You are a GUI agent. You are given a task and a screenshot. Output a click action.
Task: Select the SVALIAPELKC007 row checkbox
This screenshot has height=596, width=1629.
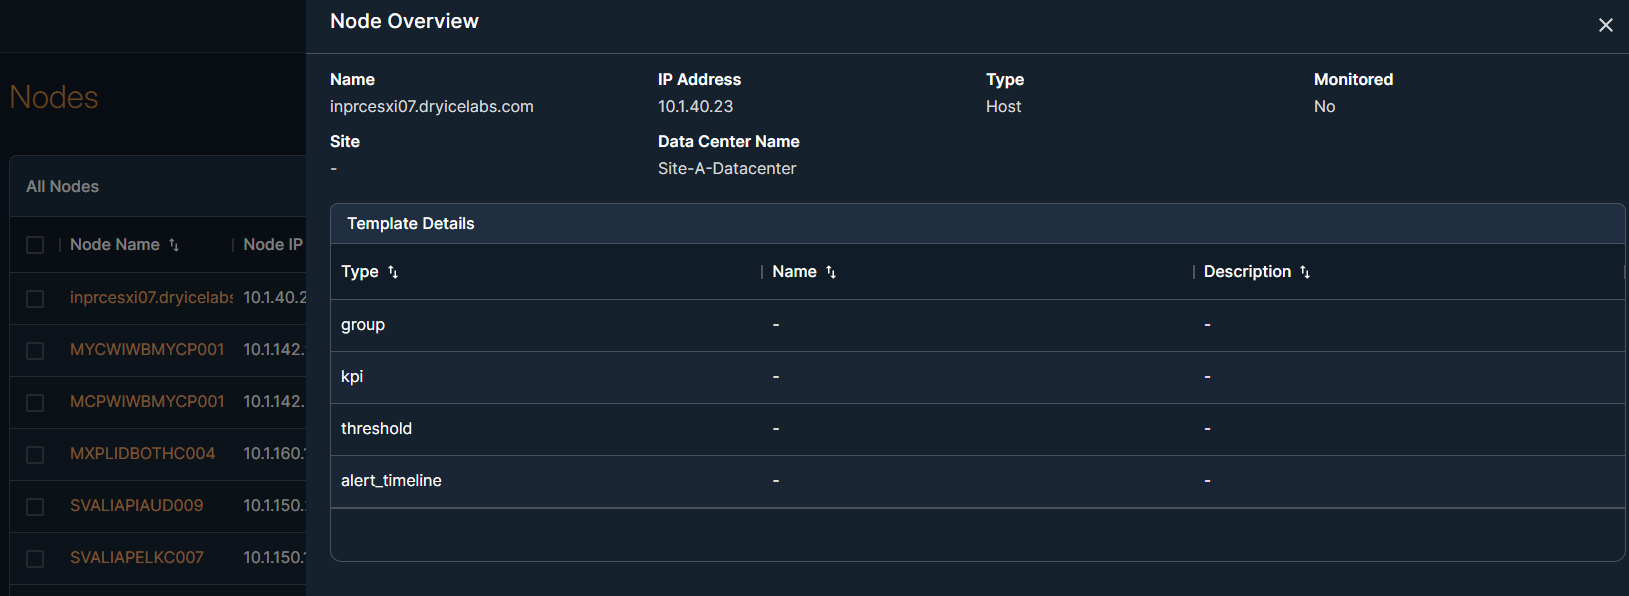click(35, 558)
